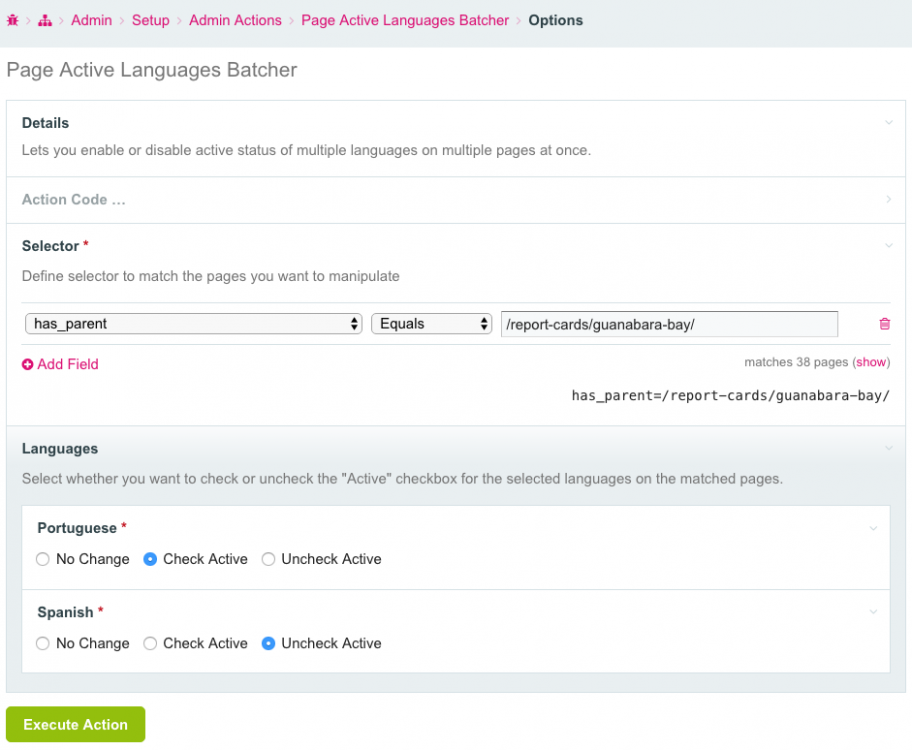Image resolution: width=912 pixels, height=750 pixels.
Task: Click the Execute Action button
Action: pyautogui.click(x=76, y=725)
